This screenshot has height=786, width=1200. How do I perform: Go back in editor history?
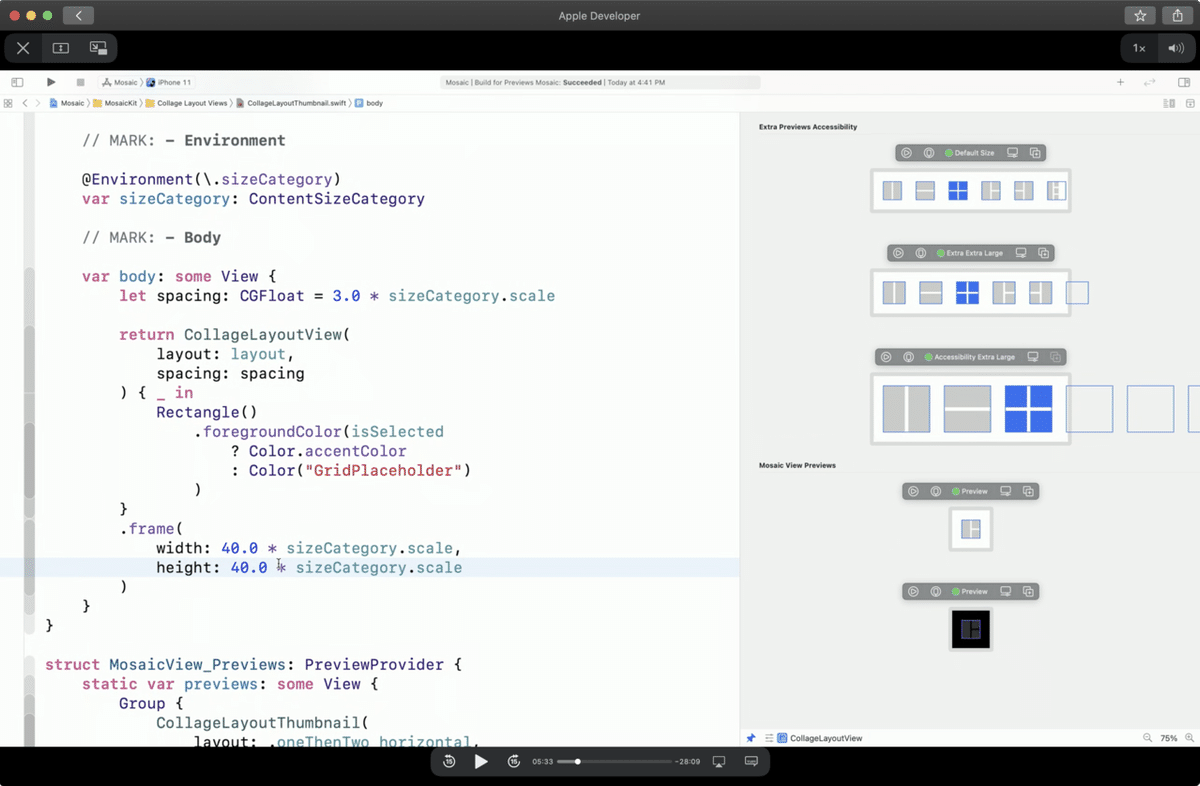(x=25, y=103)
